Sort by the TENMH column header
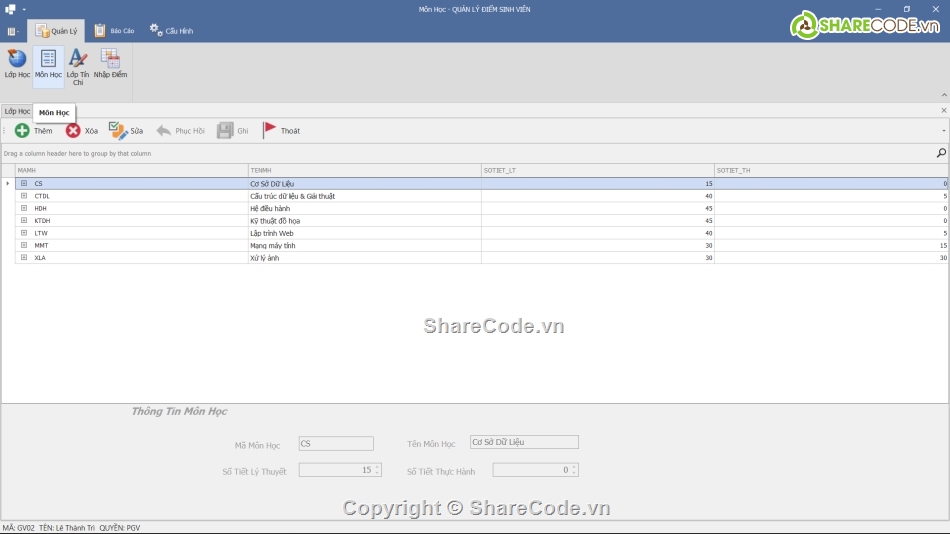 [364, 170]
